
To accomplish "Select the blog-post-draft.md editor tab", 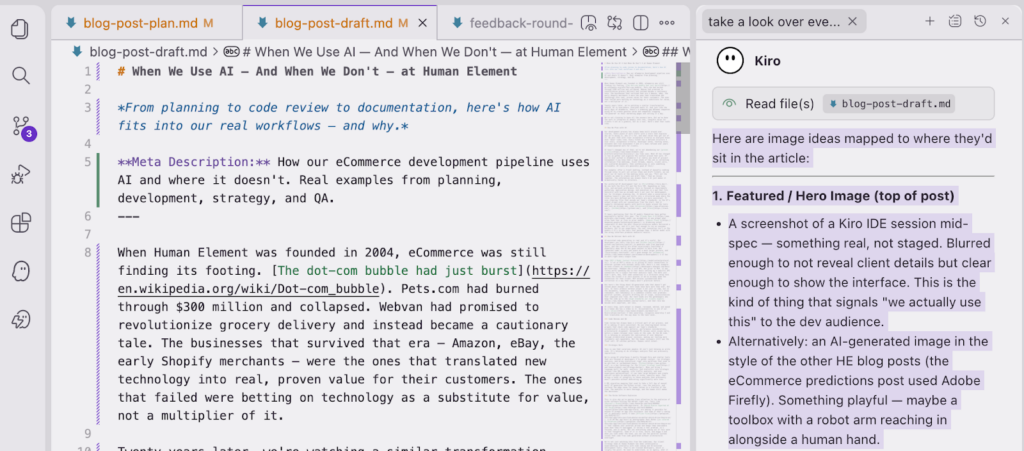I will (x=340, y=23).
